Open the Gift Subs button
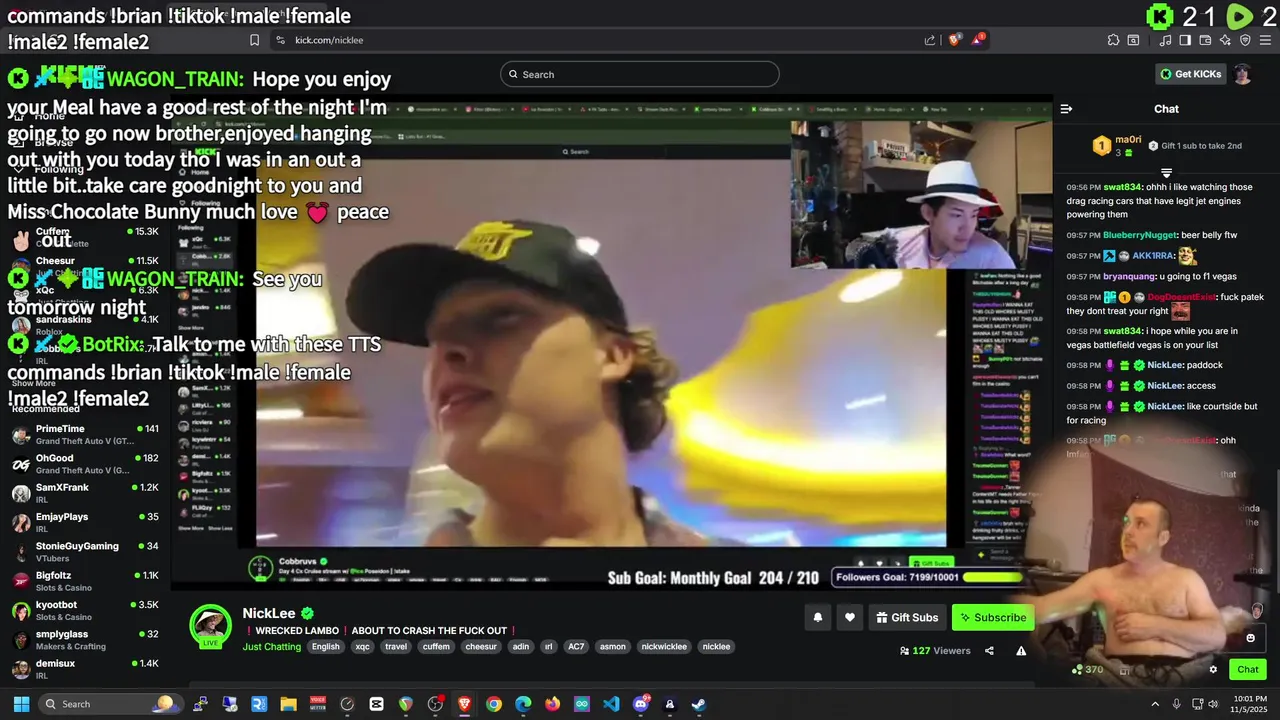1280x720 pixels. [x=907, y=617]
